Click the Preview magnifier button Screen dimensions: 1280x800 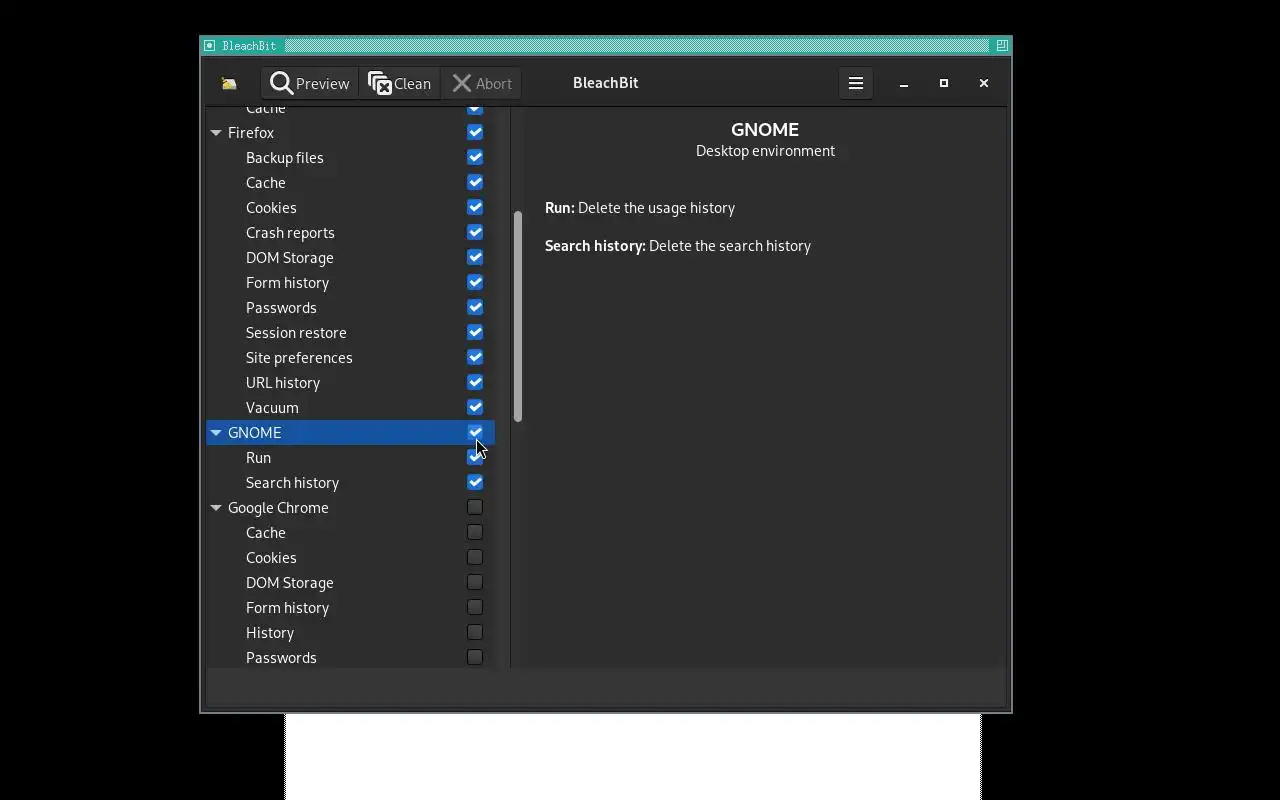coord(310,83)
